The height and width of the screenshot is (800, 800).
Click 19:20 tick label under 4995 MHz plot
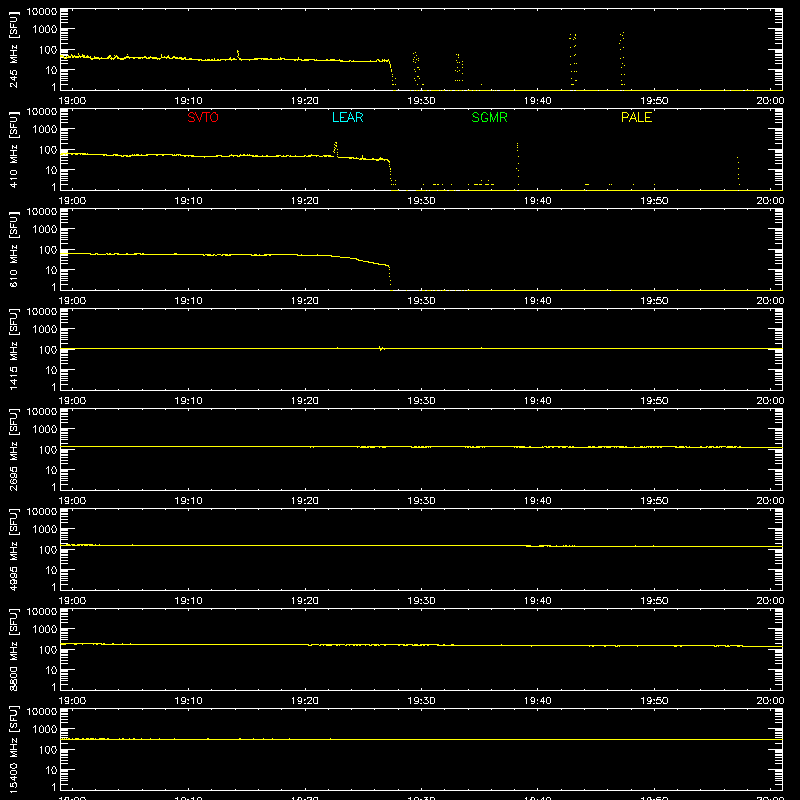point(305,601)
